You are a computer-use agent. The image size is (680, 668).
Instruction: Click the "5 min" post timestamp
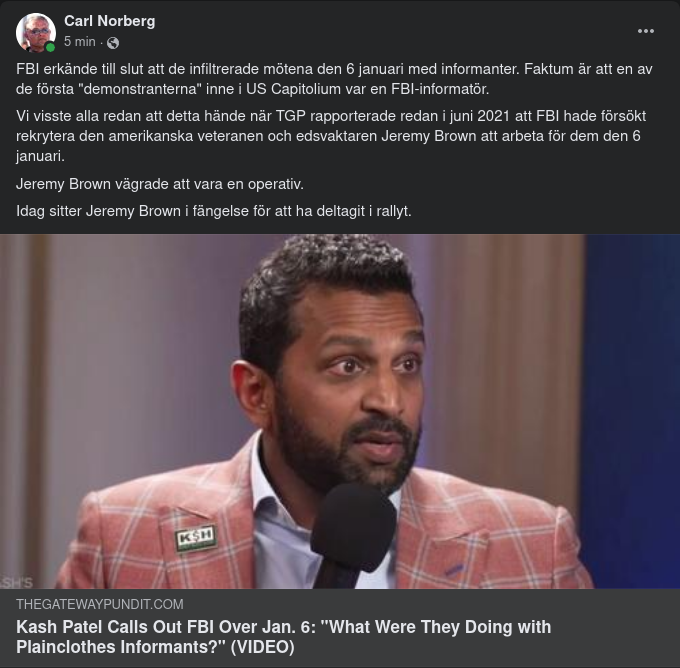pyautogui.click(x=79, y=42)
